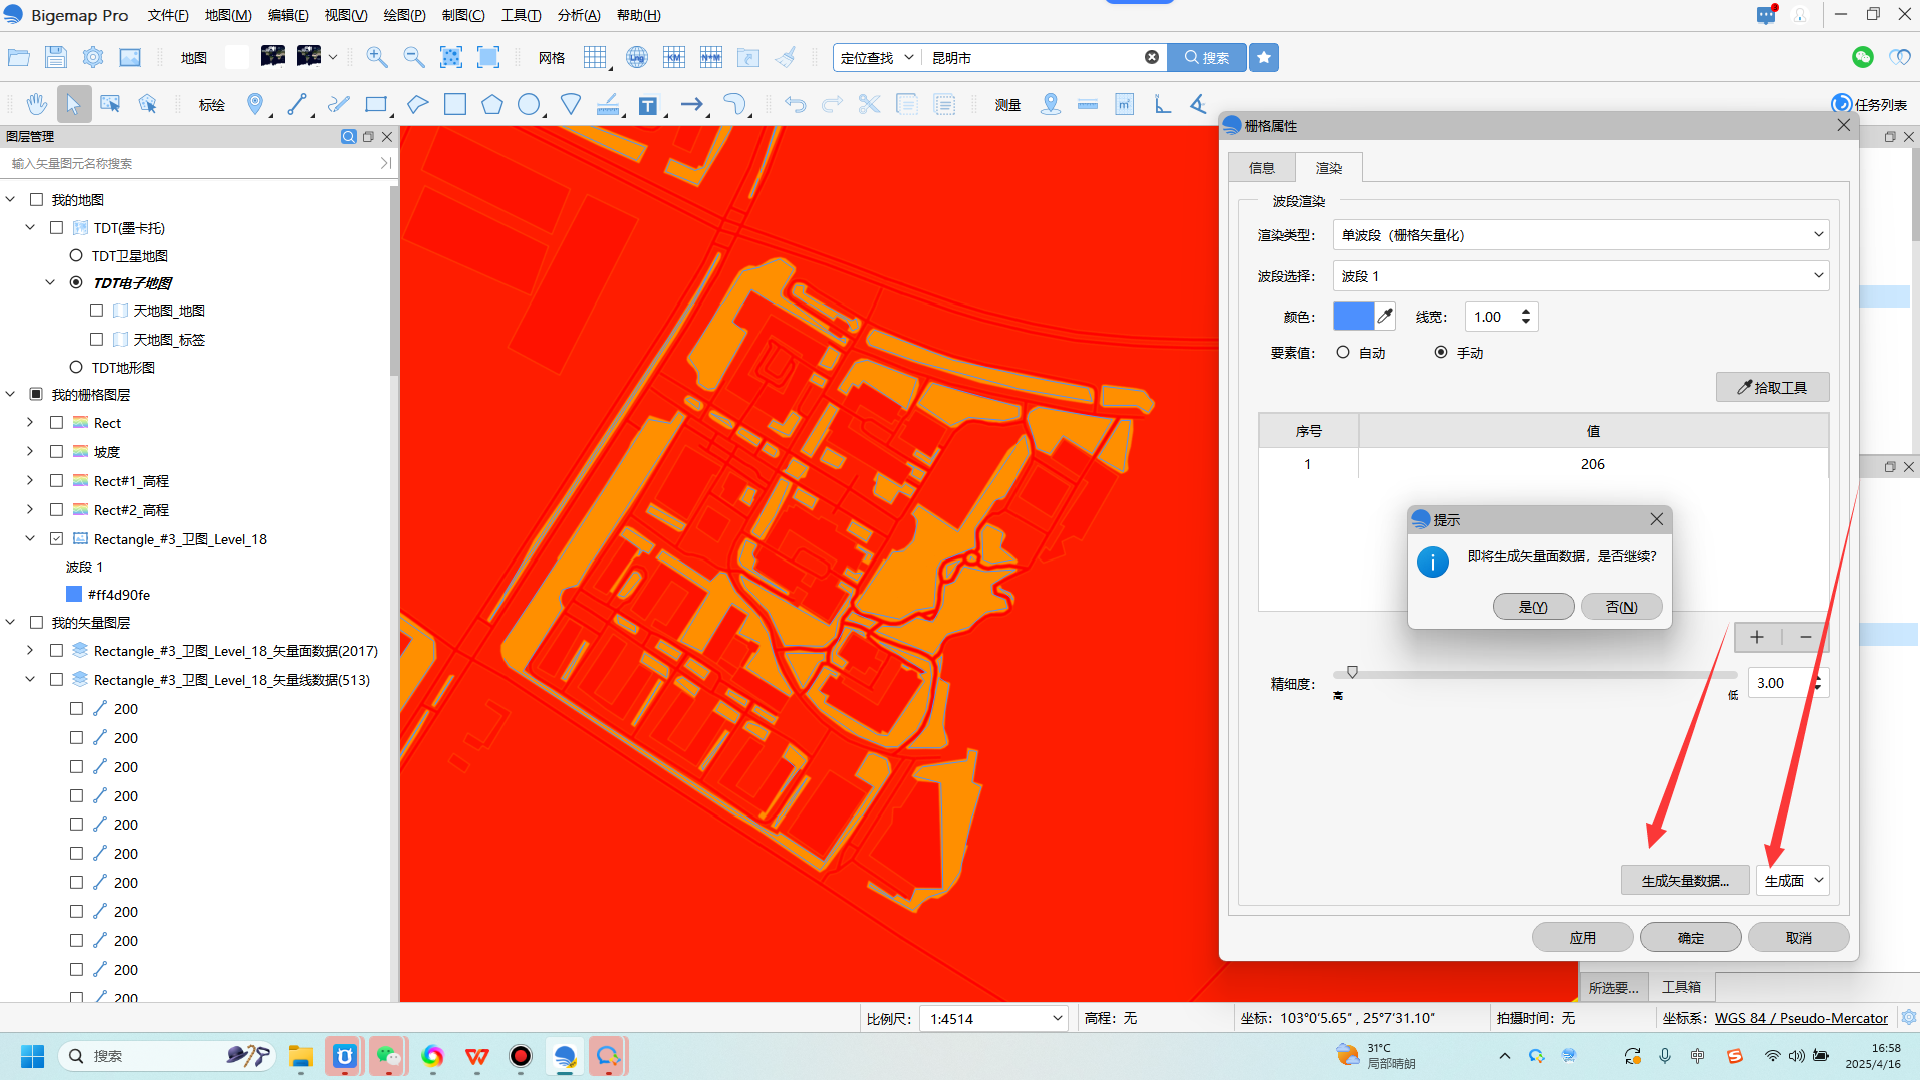Select the pan hand tool
1920x1080 pixels.
click(37, 104)
